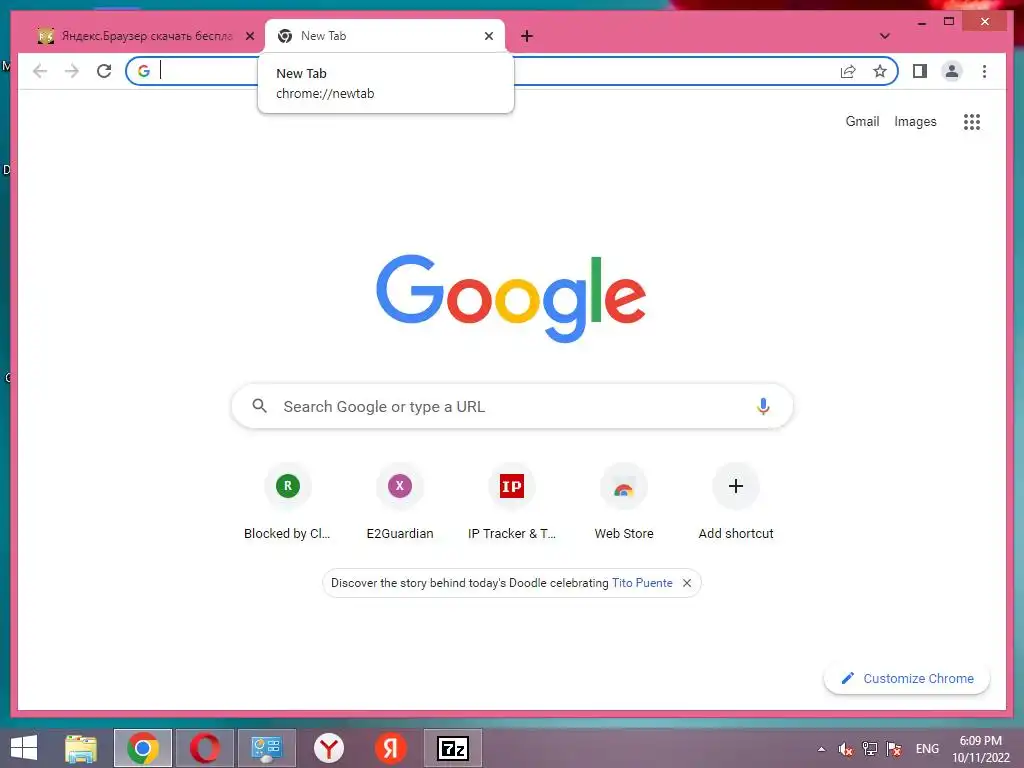Viewport: 1024px width, 768px height.
Task: Open 7-Zip from taskbar
Action: [x=453, y=748]
